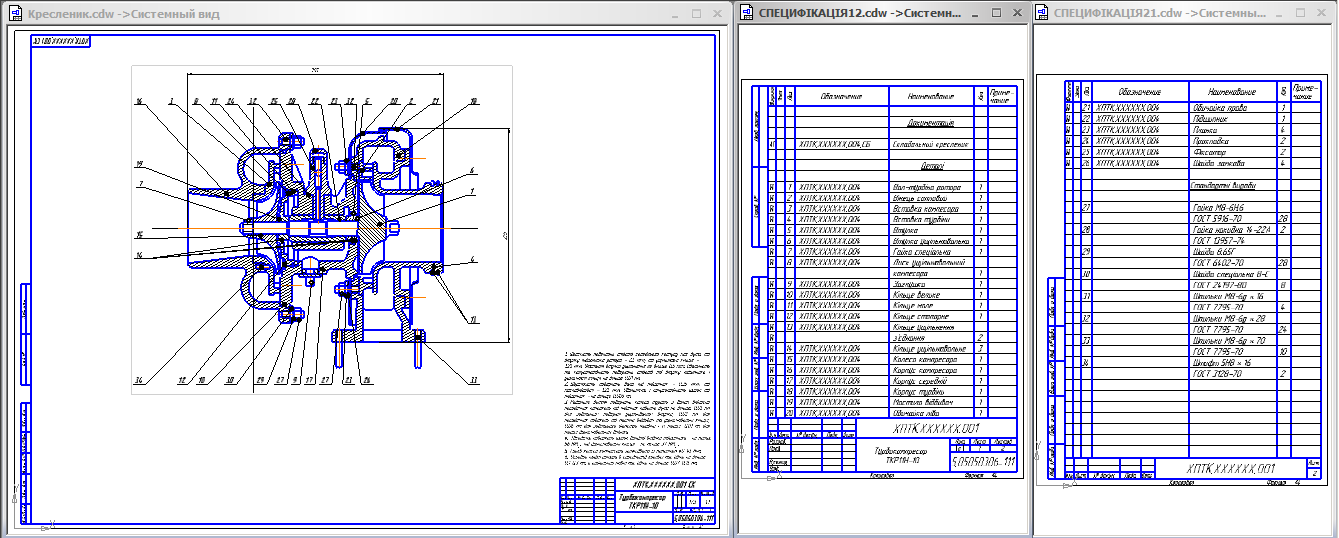Image resolution: width=1339 pixels, height=538 pixels.
Task: Maximize the СПЕЦИФІКАЦІЯ12.cdw window
Action: (996, 13)
